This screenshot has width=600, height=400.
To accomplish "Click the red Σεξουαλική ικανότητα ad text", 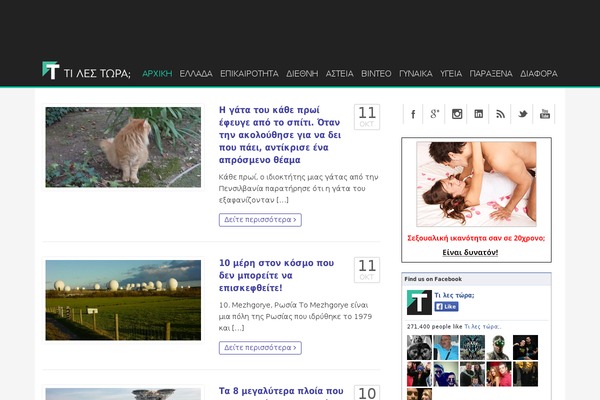I will click(476, 238).
